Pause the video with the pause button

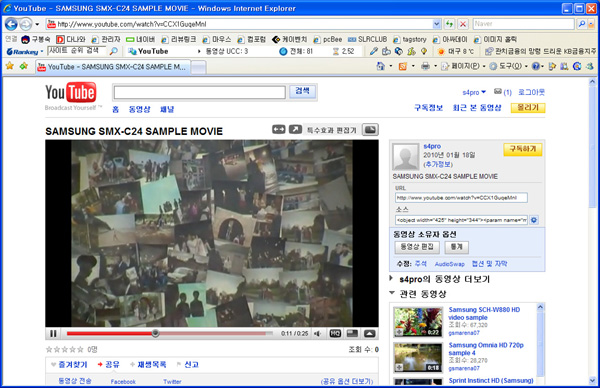(53, 334)
